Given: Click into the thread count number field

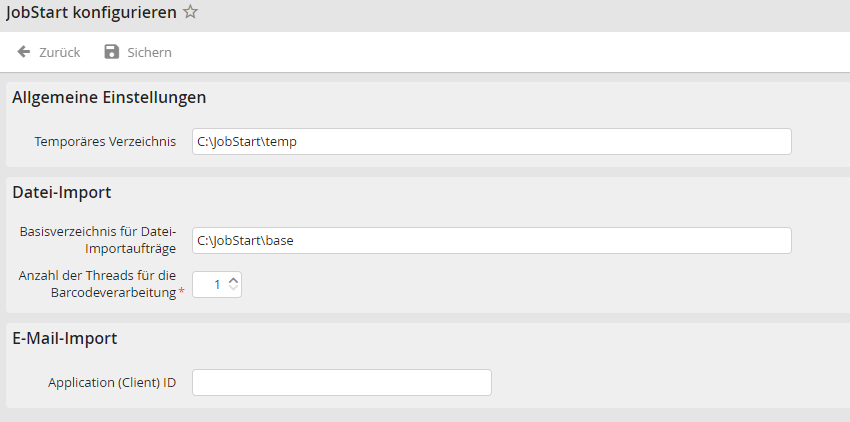Looking at the screenshot, I should pos(208,285).
